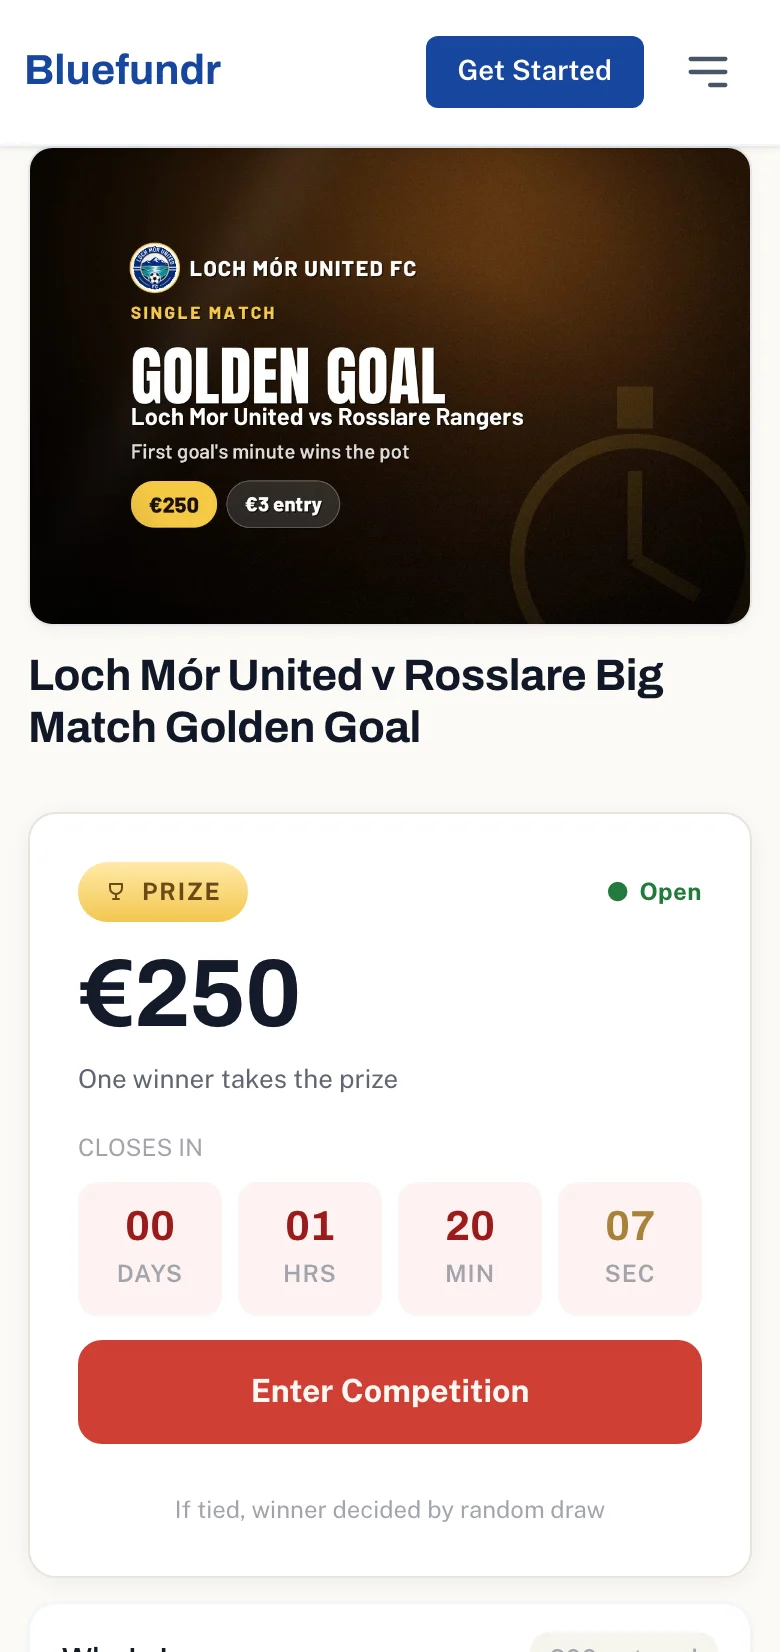Select the yellow €250 pill on banner

click(174, 505)
